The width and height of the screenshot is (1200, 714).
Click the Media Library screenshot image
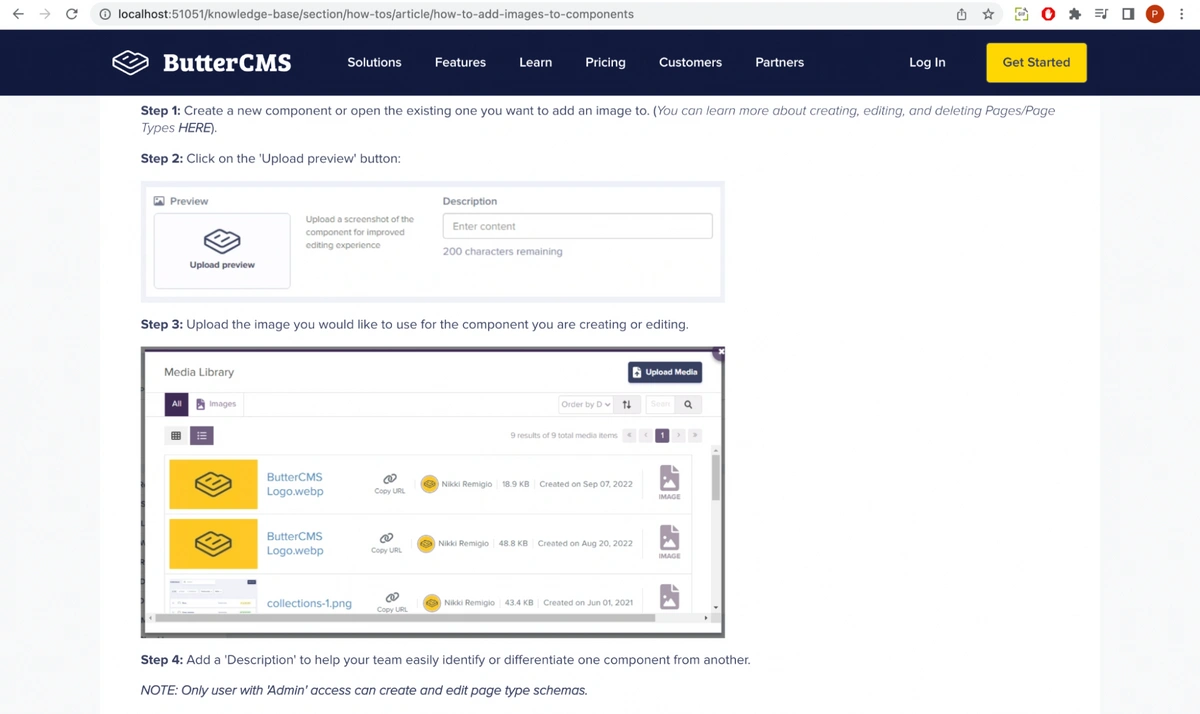[432, 492]
